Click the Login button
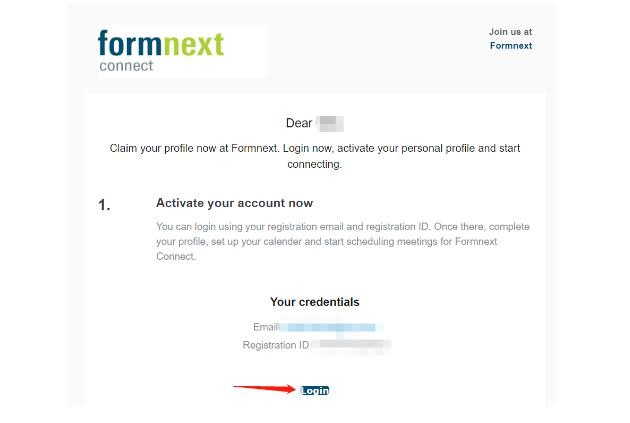The image size is (630, 423). [315, 390]
